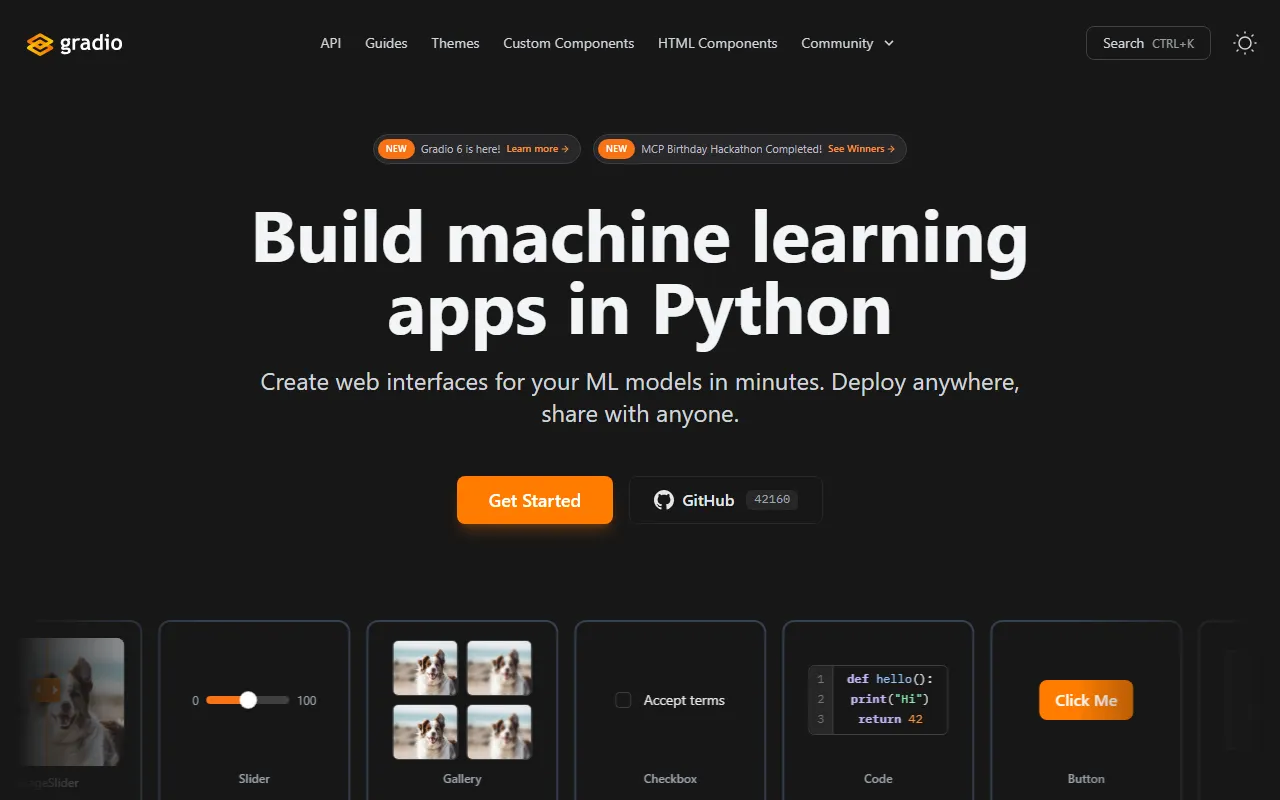Go to the Themes page
The image size is (1280, 800).
point(455,43)
